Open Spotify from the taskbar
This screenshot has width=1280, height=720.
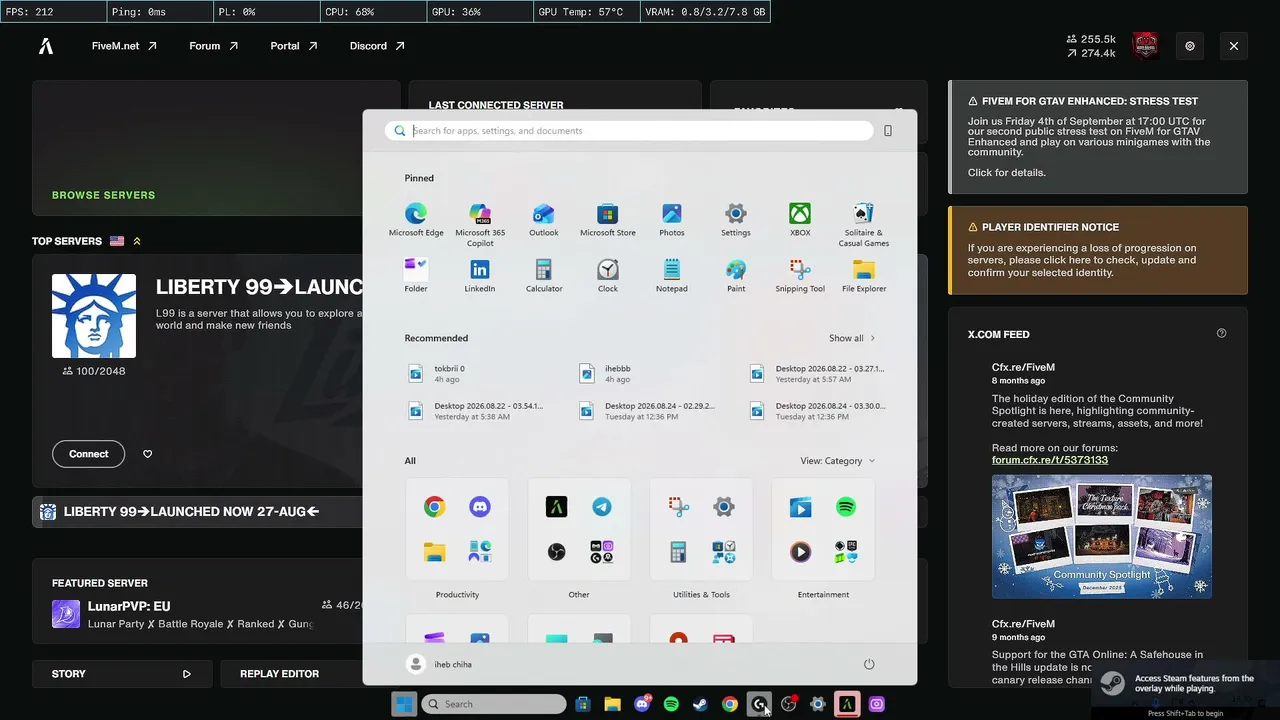671,704
